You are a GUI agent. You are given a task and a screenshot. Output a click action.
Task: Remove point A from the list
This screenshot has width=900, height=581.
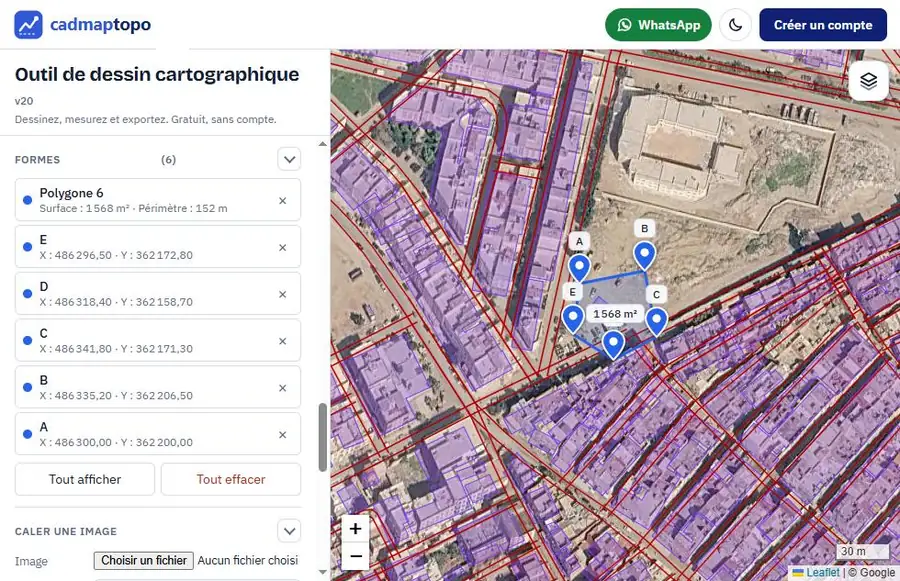[282, 435]
